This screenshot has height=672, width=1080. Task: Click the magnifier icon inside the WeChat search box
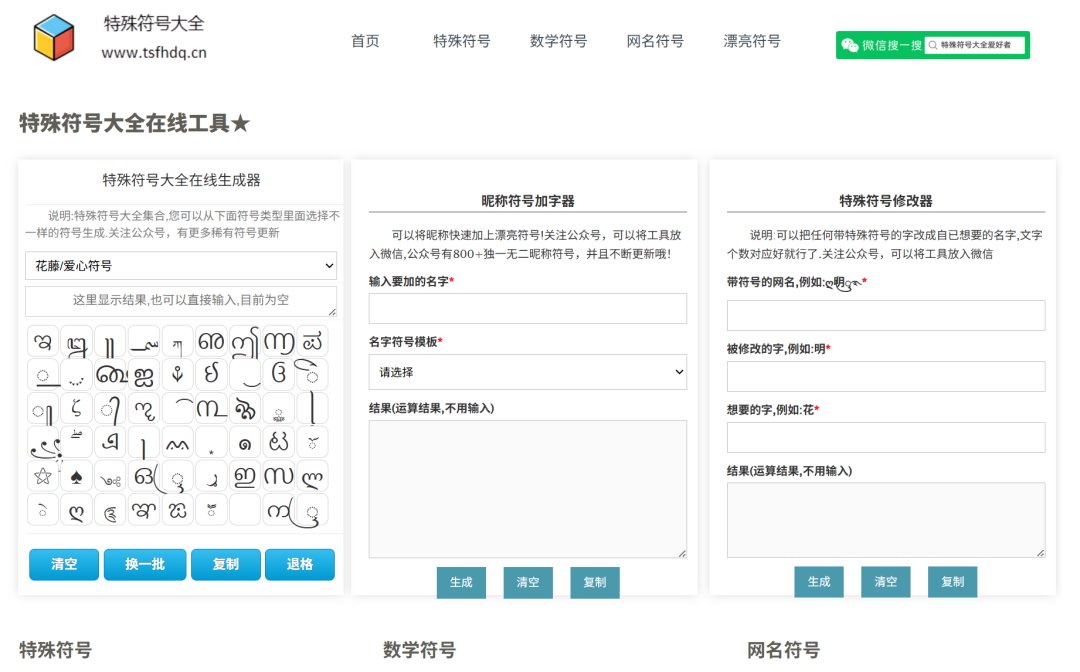pyautogui.click(x=931, y=45)
